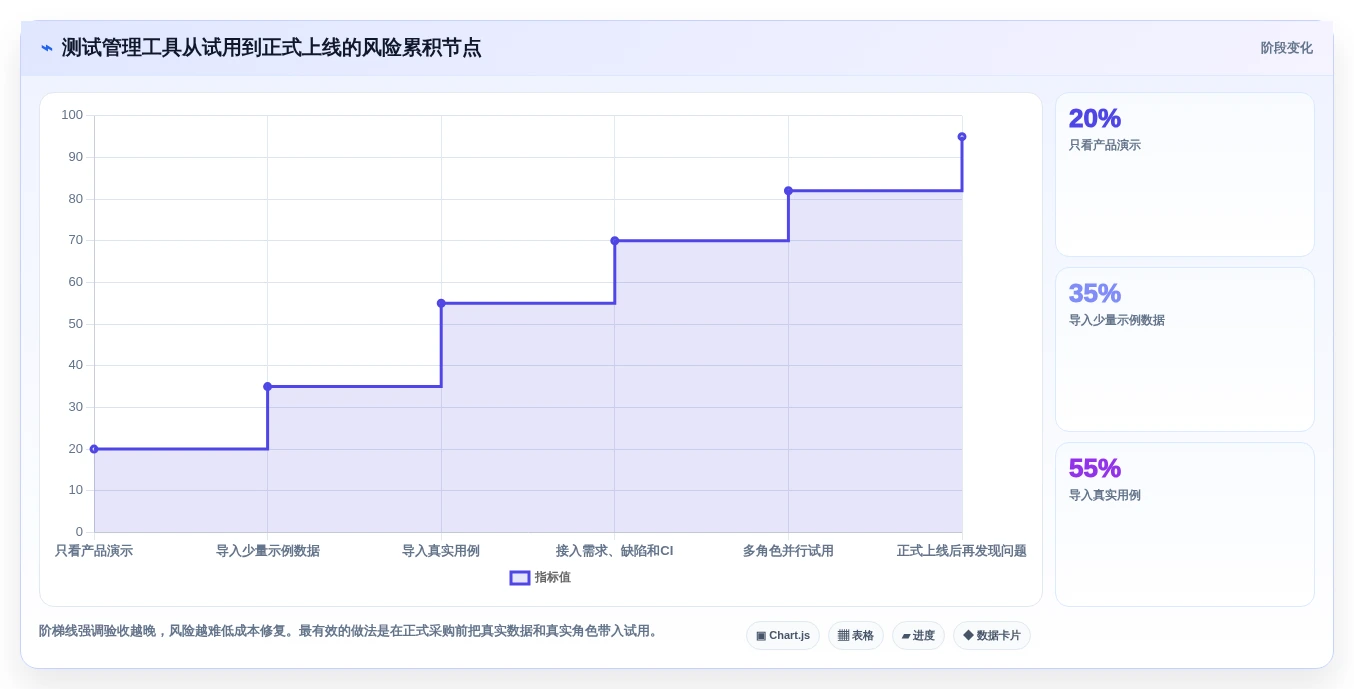The image size is (1354, 689).
Task: Click the 只看产品演示 card label
Action: 1105,145
